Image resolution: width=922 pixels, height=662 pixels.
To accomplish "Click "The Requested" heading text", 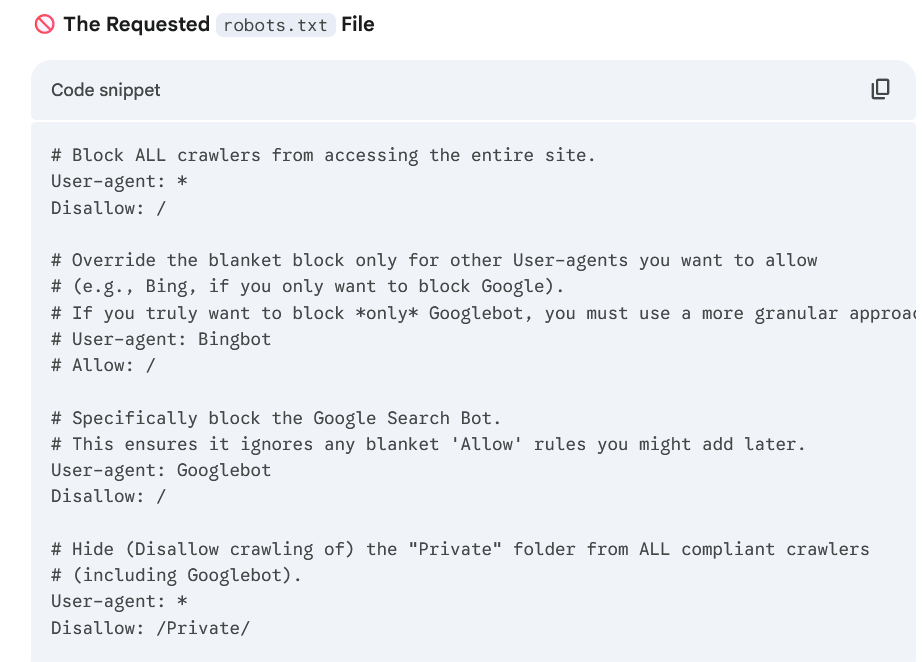I will pos(136,25).
